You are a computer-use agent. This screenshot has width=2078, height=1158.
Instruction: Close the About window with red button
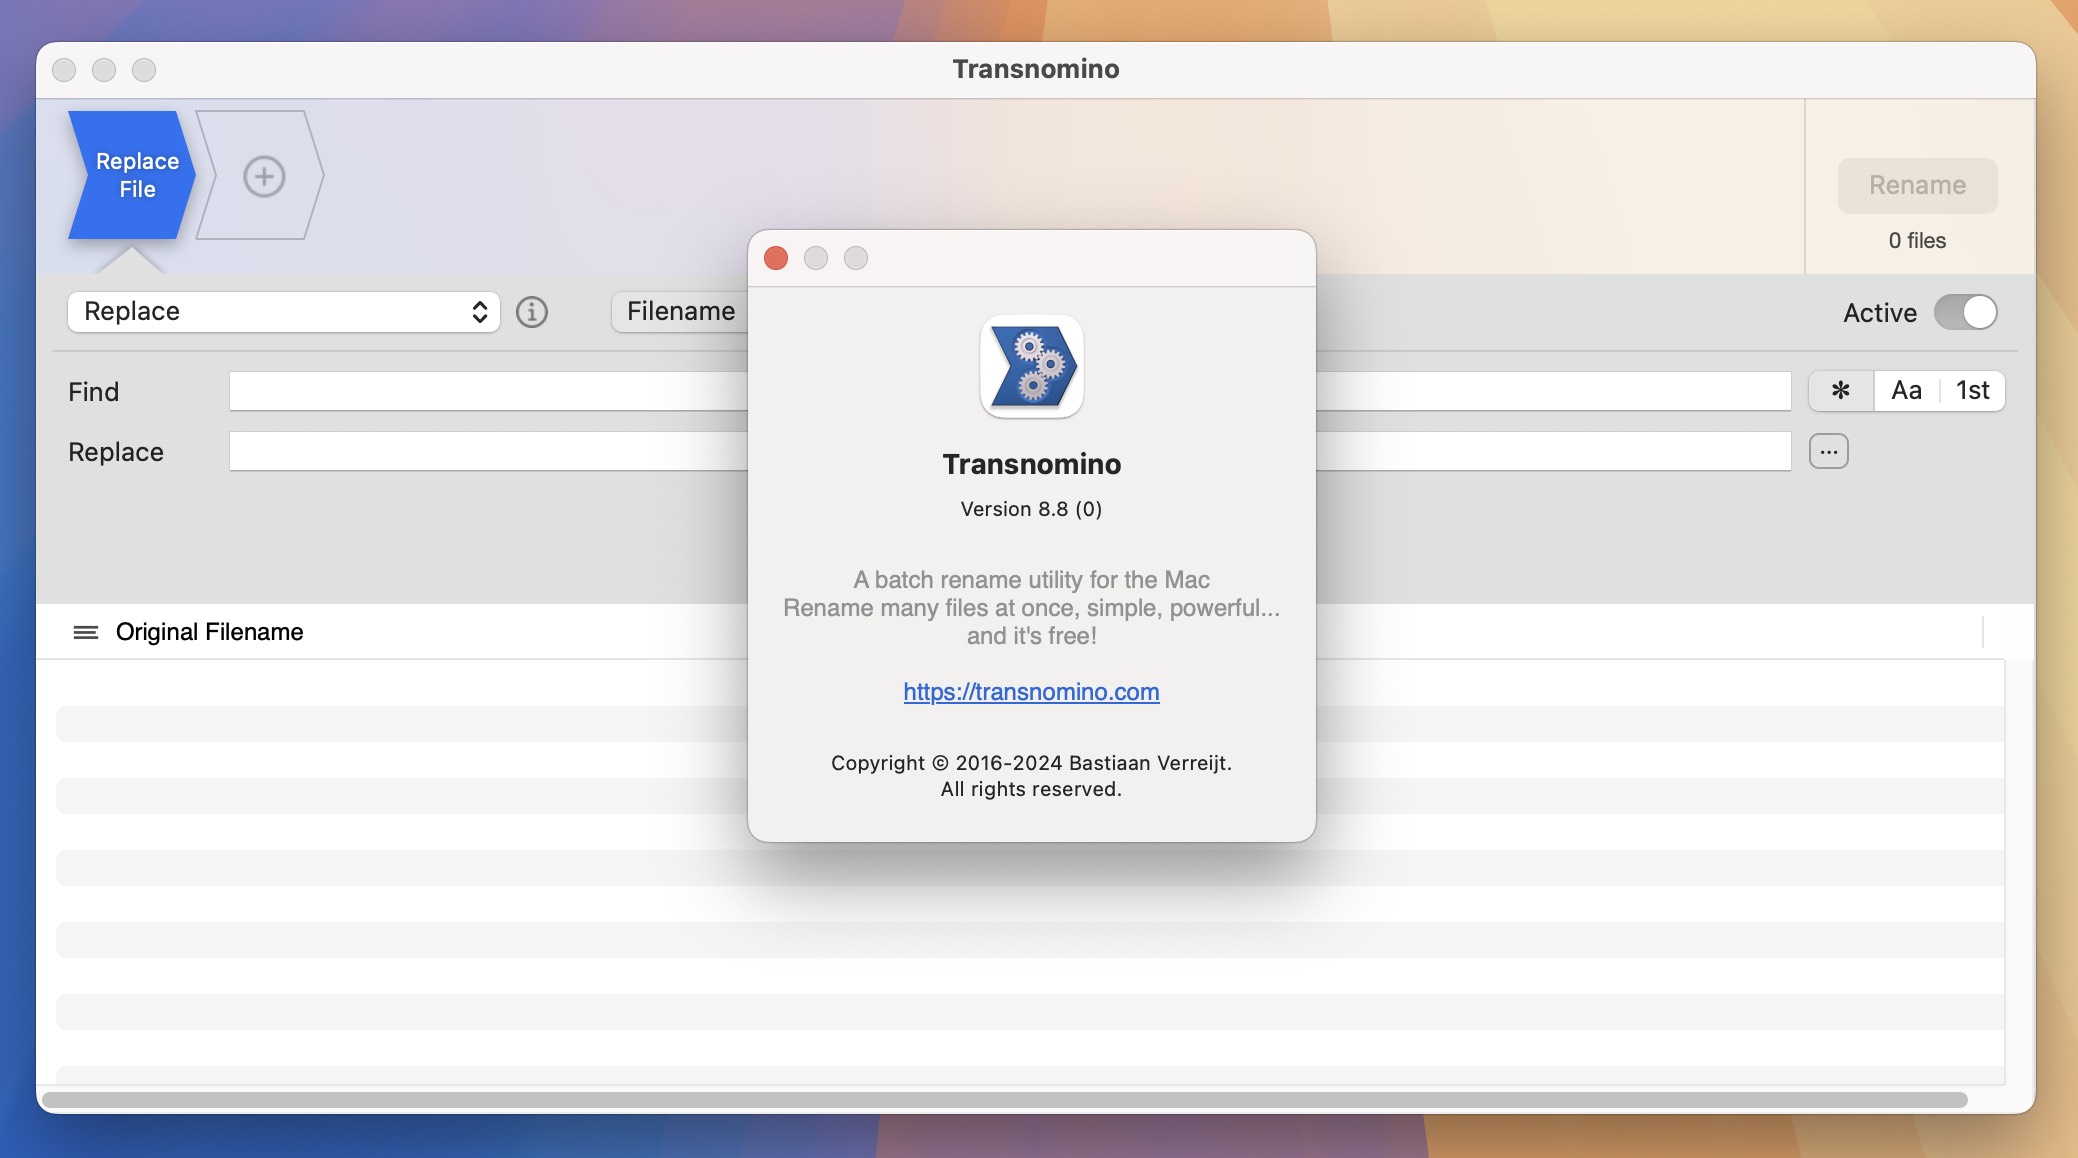click(776, 258)
